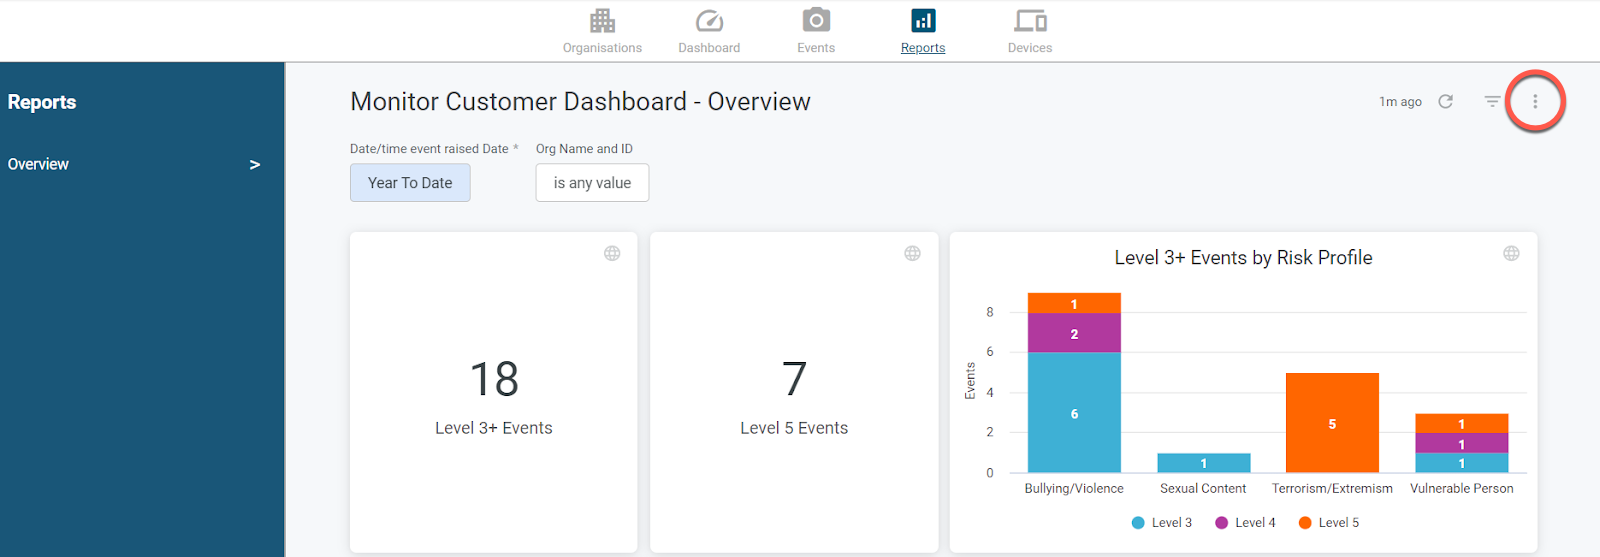1600x557 pixels.
Task: Click the 'Level 3+ Events' tile caption
Action: click(x=494, y=428)
